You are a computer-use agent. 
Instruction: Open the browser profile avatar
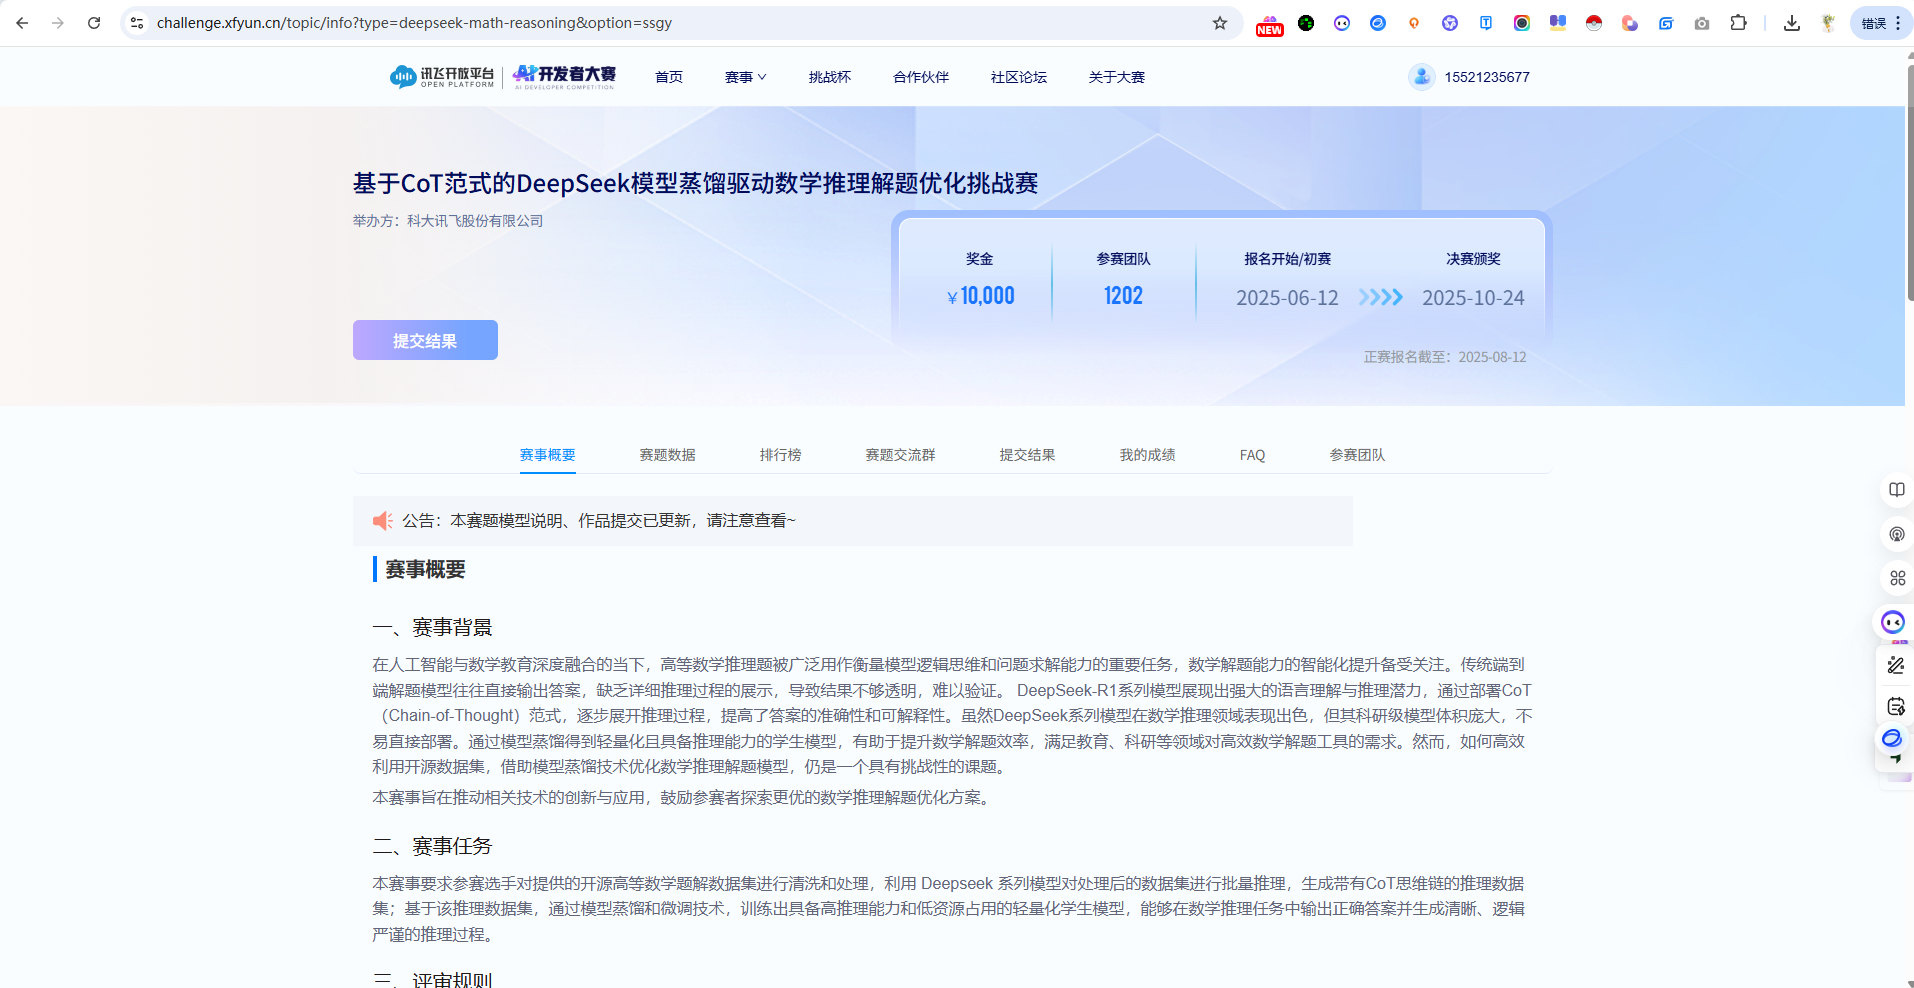click(1828, 23)
